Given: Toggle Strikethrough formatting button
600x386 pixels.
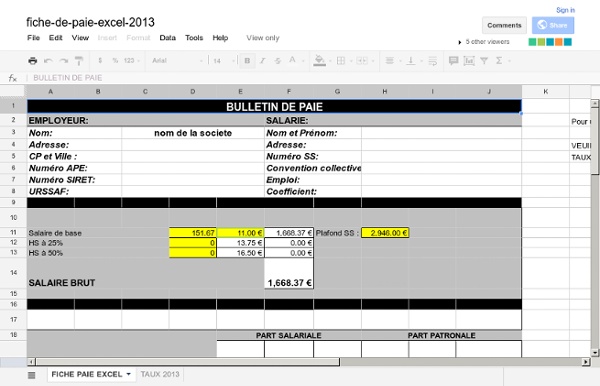Looking at the screenshot, I should tap(278, 60).
